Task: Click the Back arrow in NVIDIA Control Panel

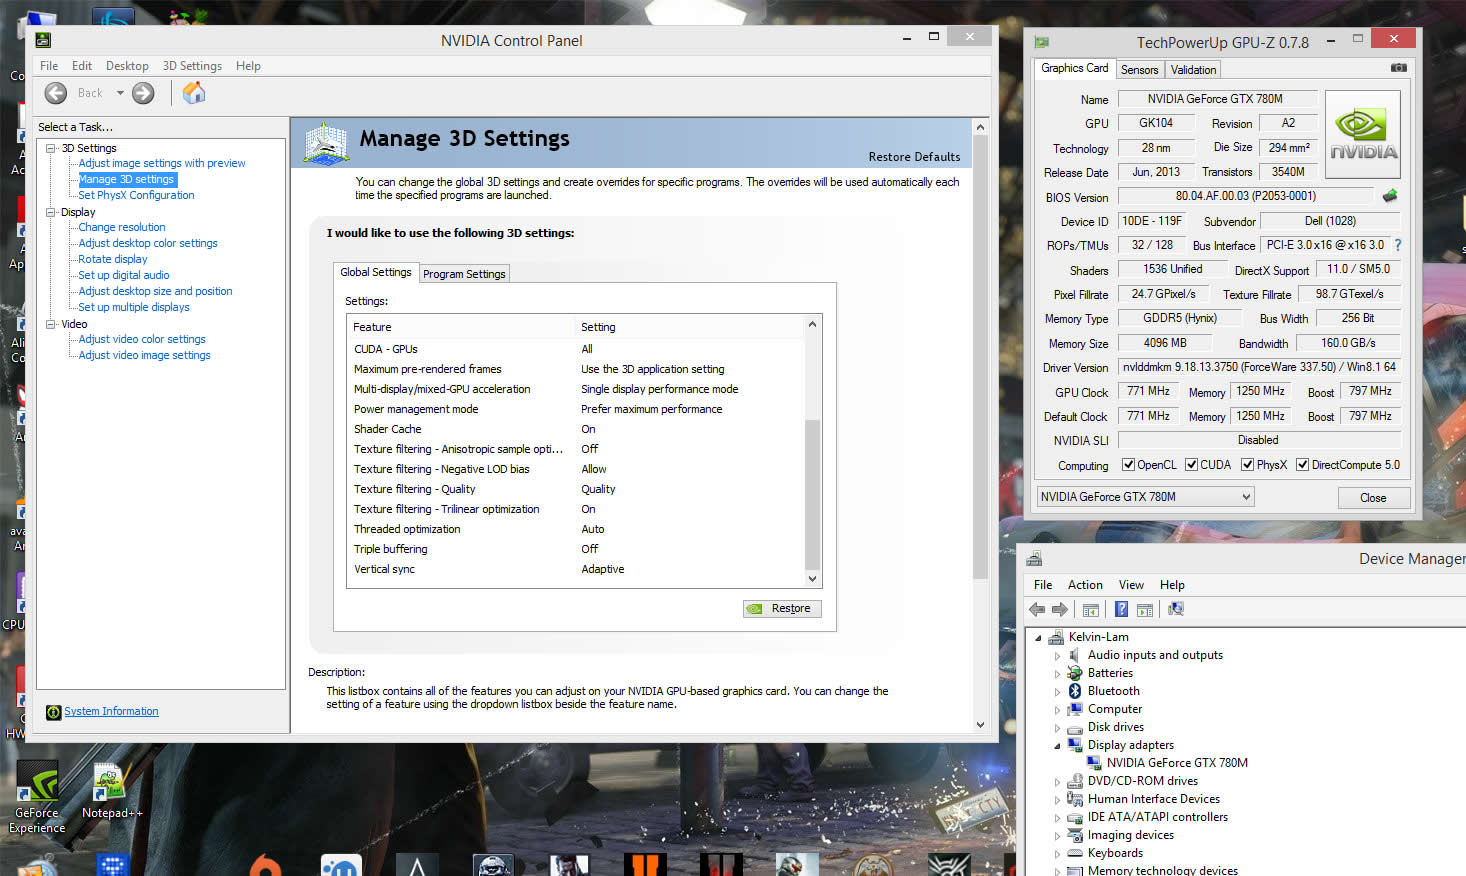Action: pyautogui.click(x=56, y=93)
